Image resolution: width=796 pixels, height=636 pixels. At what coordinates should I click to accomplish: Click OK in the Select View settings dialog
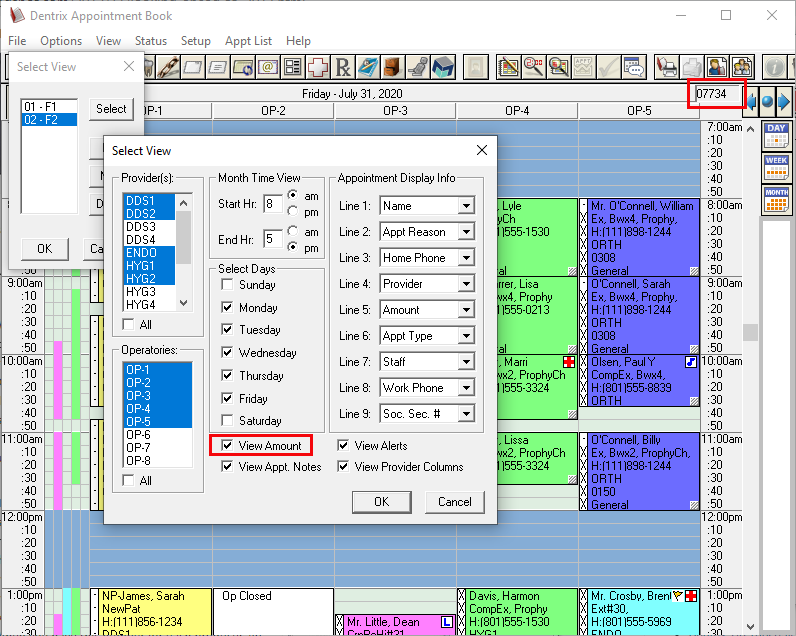click(x=381, y=502)
